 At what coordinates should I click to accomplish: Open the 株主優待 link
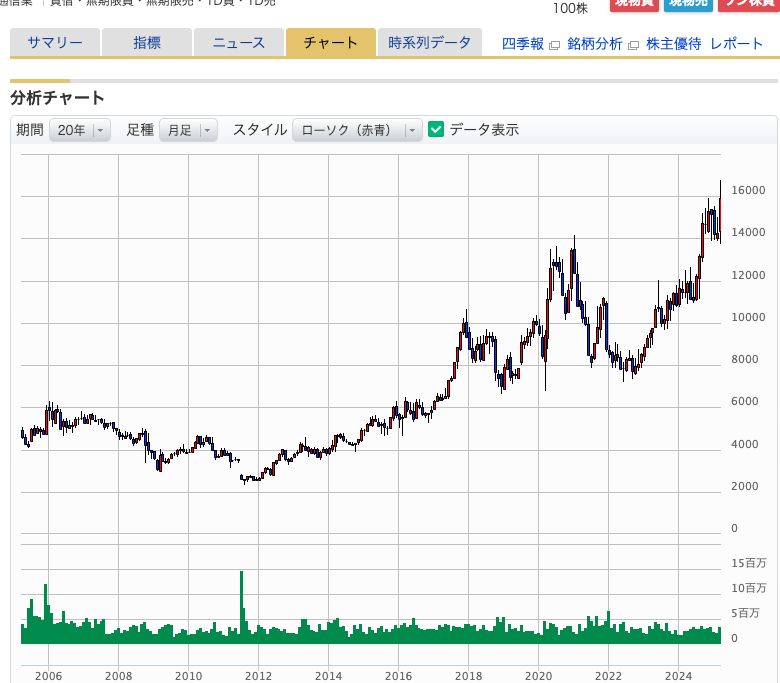[673, 44]
